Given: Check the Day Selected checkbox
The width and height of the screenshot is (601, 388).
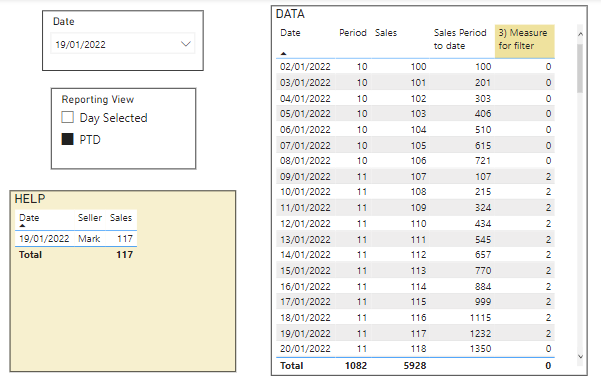Looking at the screenshot, I should pyautogui.click(x=67, y=117).
